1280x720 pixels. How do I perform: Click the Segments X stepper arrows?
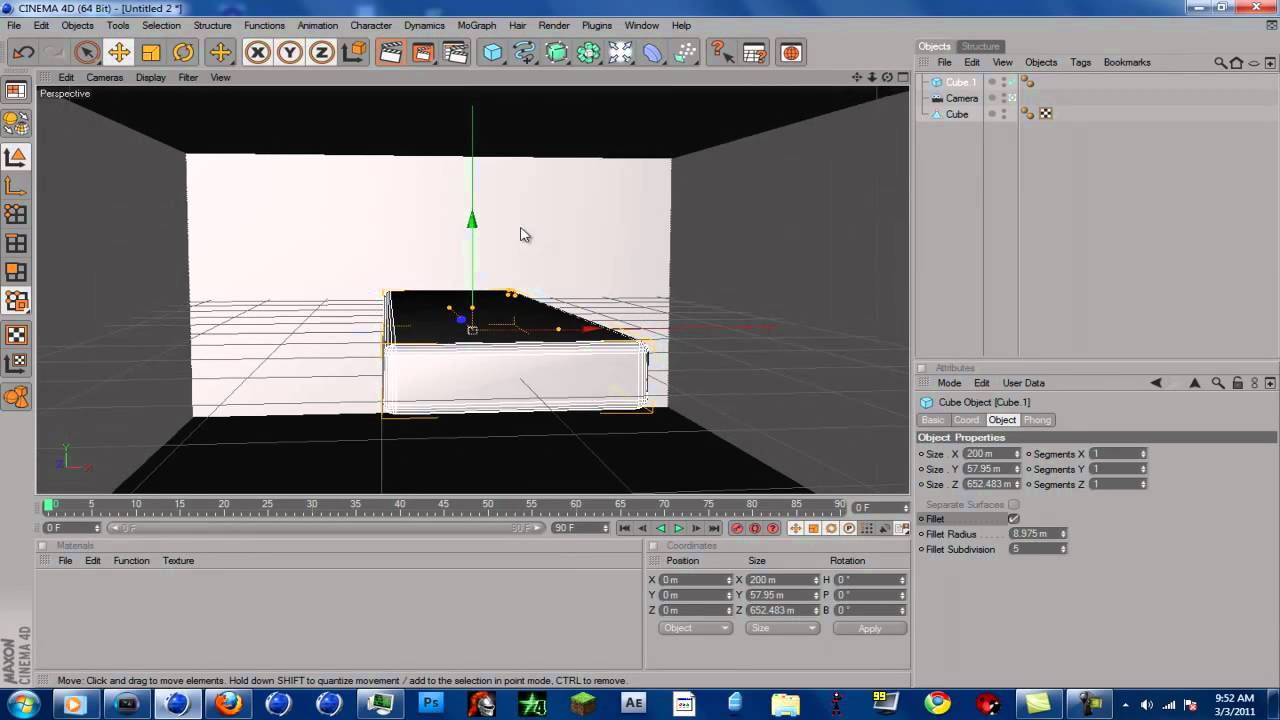click(x=1143, y=454)
